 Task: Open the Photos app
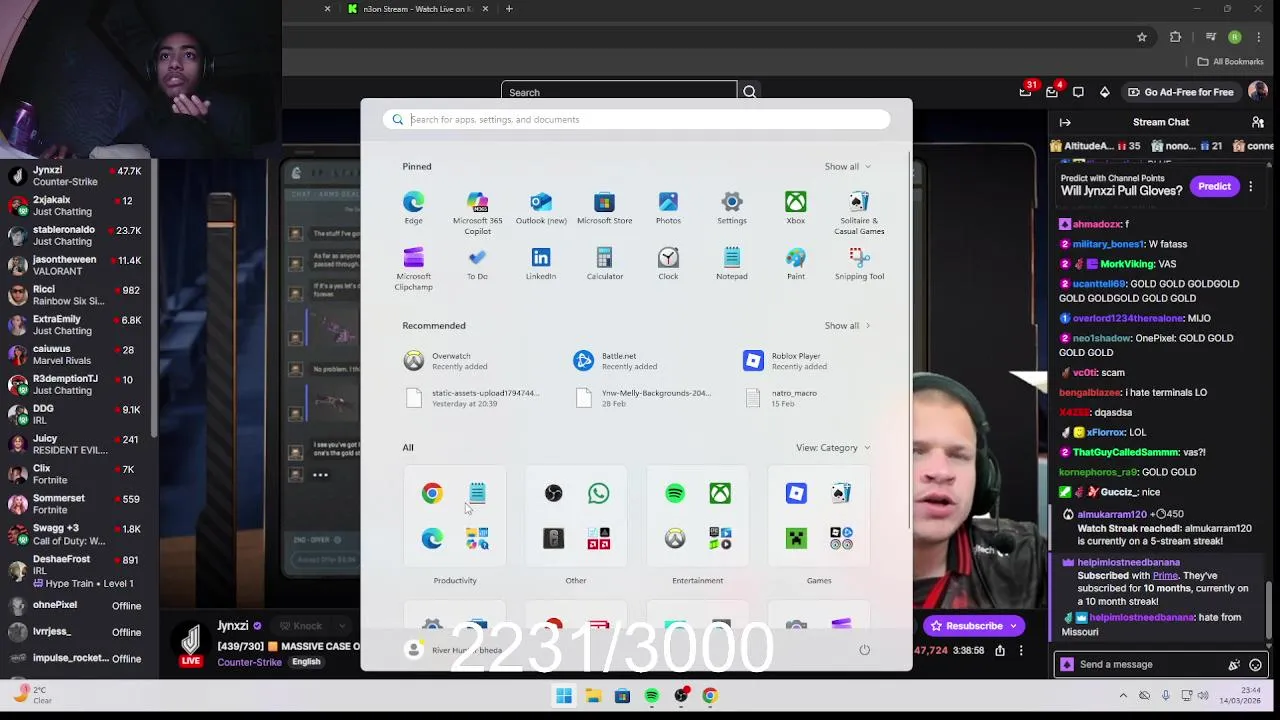click(668, 208)
